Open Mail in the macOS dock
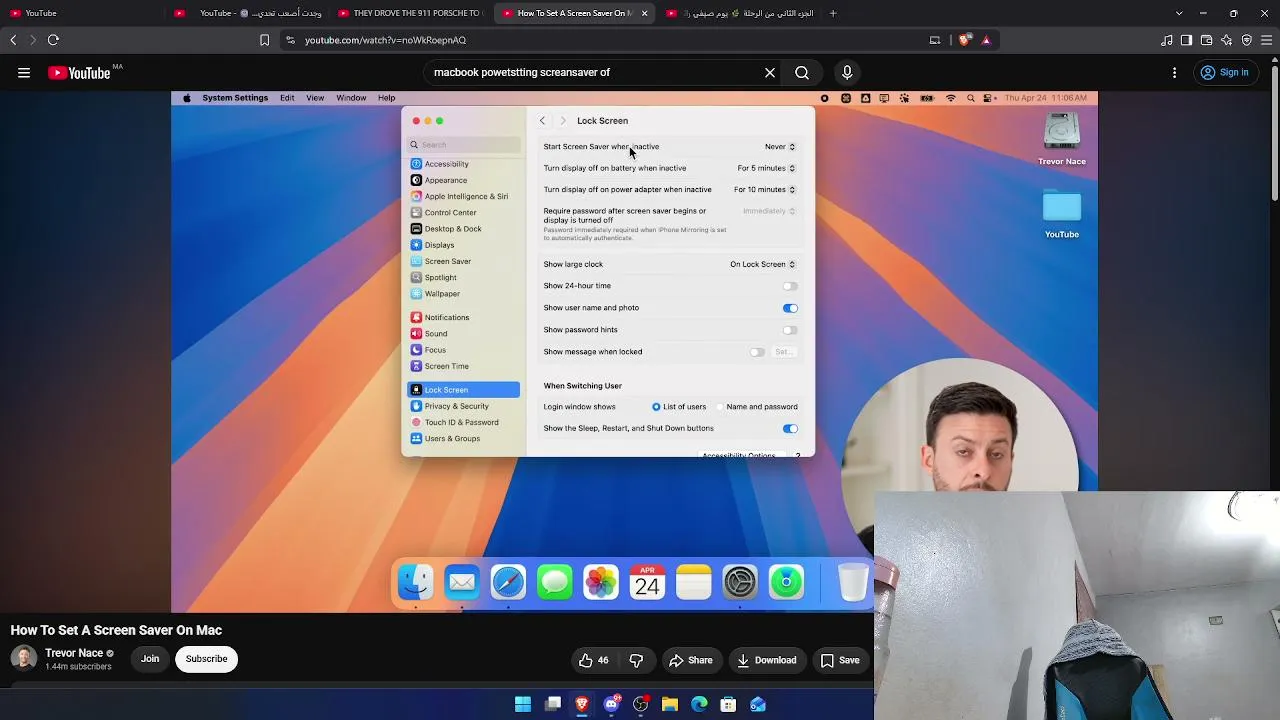The image size is (1280, 720). point(462,582)
